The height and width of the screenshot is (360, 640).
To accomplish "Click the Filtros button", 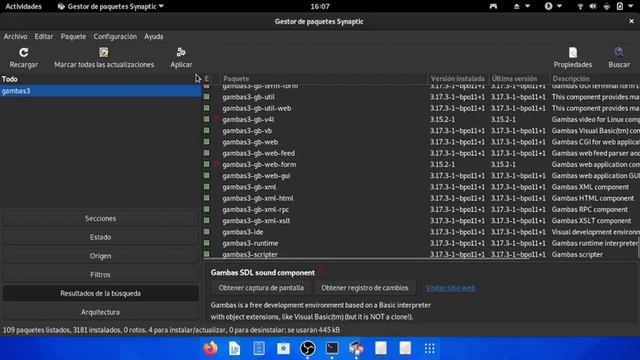I will [100, 275].
